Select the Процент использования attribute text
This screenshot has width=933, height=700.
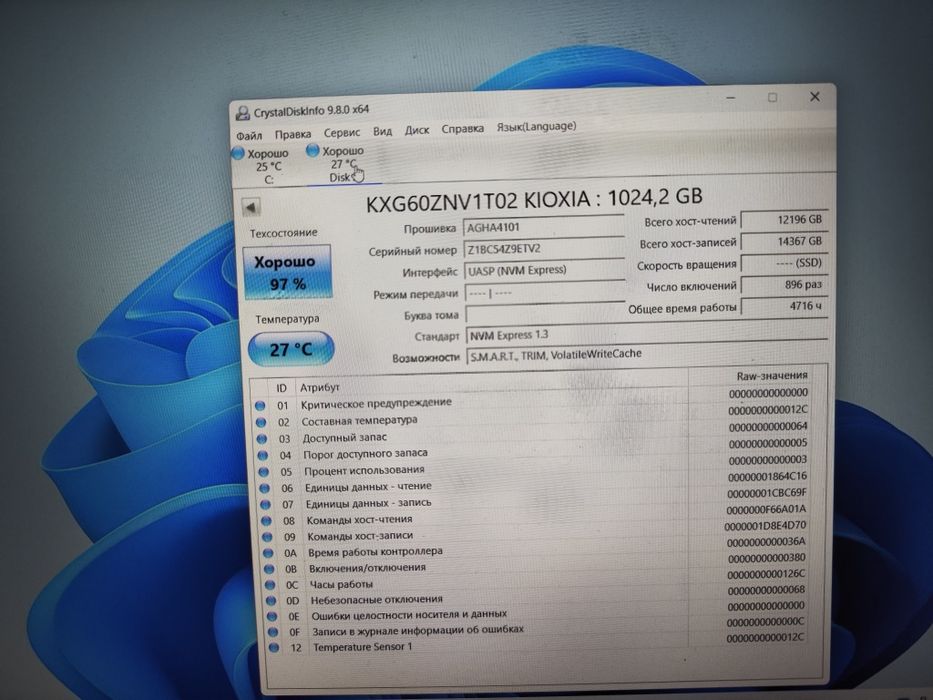click(364, 470)
